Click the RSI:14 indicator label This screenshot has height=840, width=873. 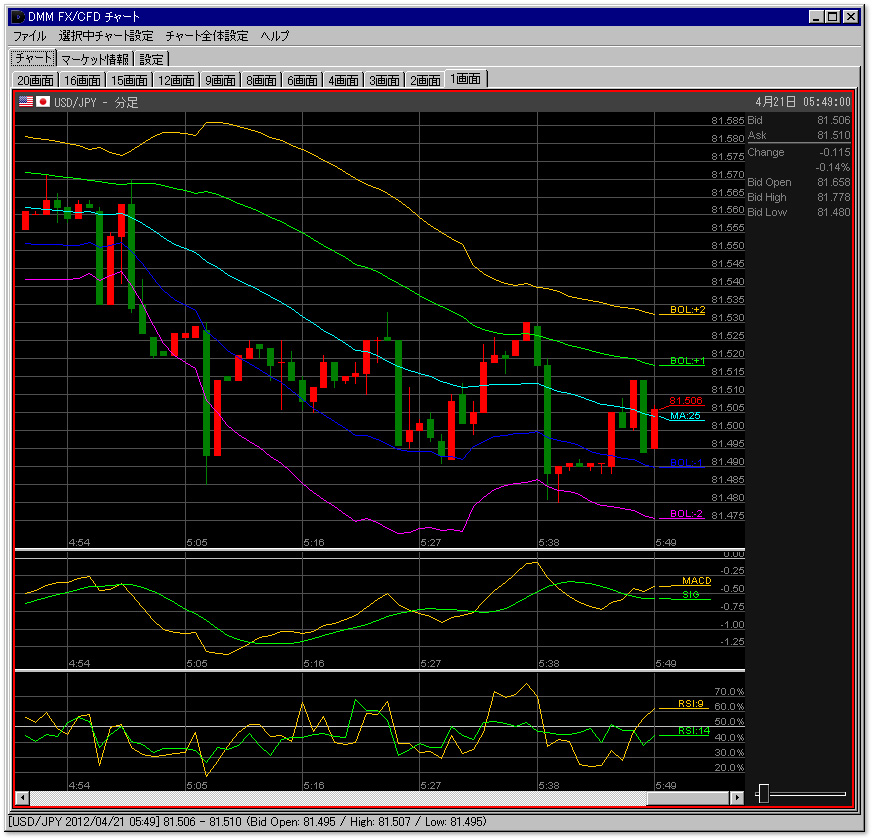694,731
